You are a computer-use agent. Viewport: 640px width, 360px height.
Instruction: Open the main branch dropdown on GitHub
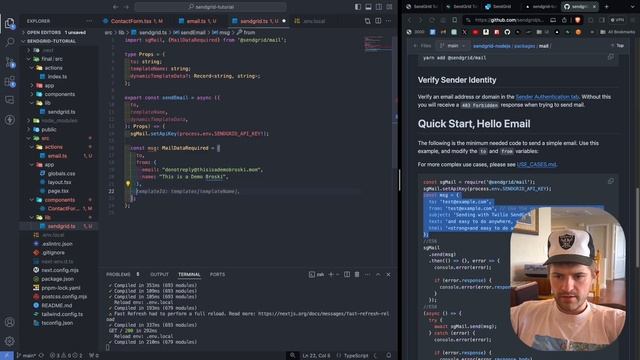coord(453,46)
